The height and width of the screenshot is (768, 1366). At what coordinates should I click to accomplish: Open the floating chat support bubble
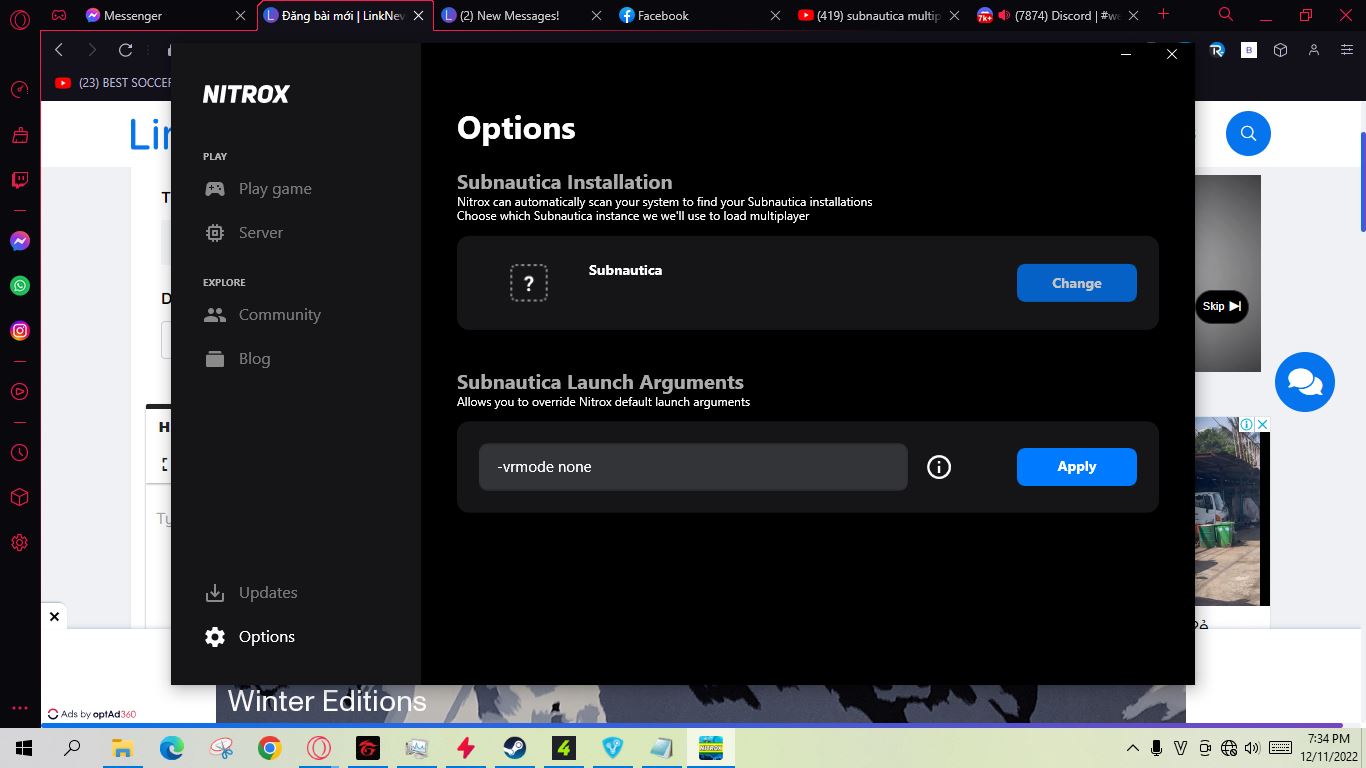coord(1305,381)
